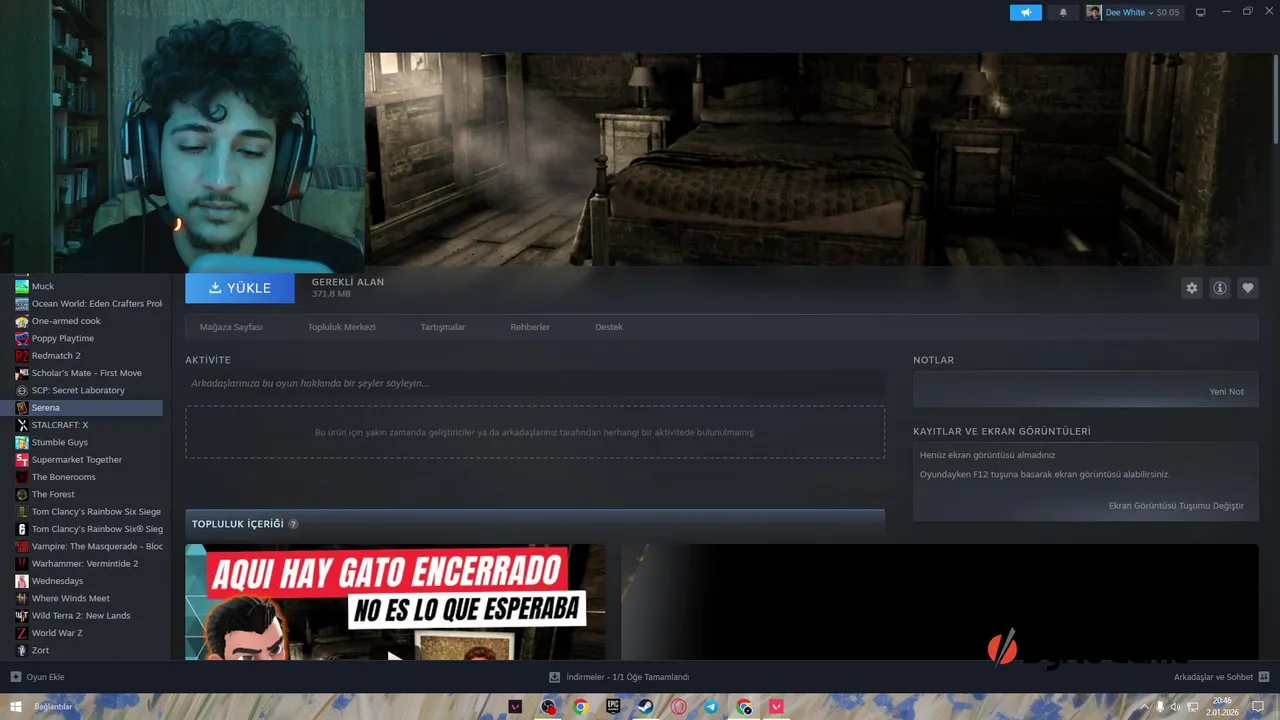1280x720 pixels.
Task: Click the activity message input field
Action: point(535,384)
